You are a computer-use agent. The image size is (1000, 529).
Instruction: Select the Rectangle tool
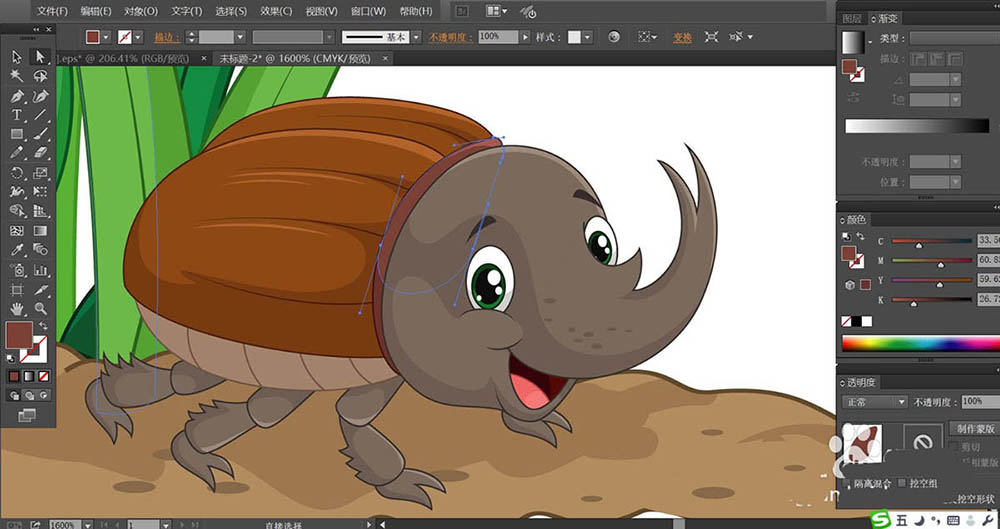click(17, 134)
